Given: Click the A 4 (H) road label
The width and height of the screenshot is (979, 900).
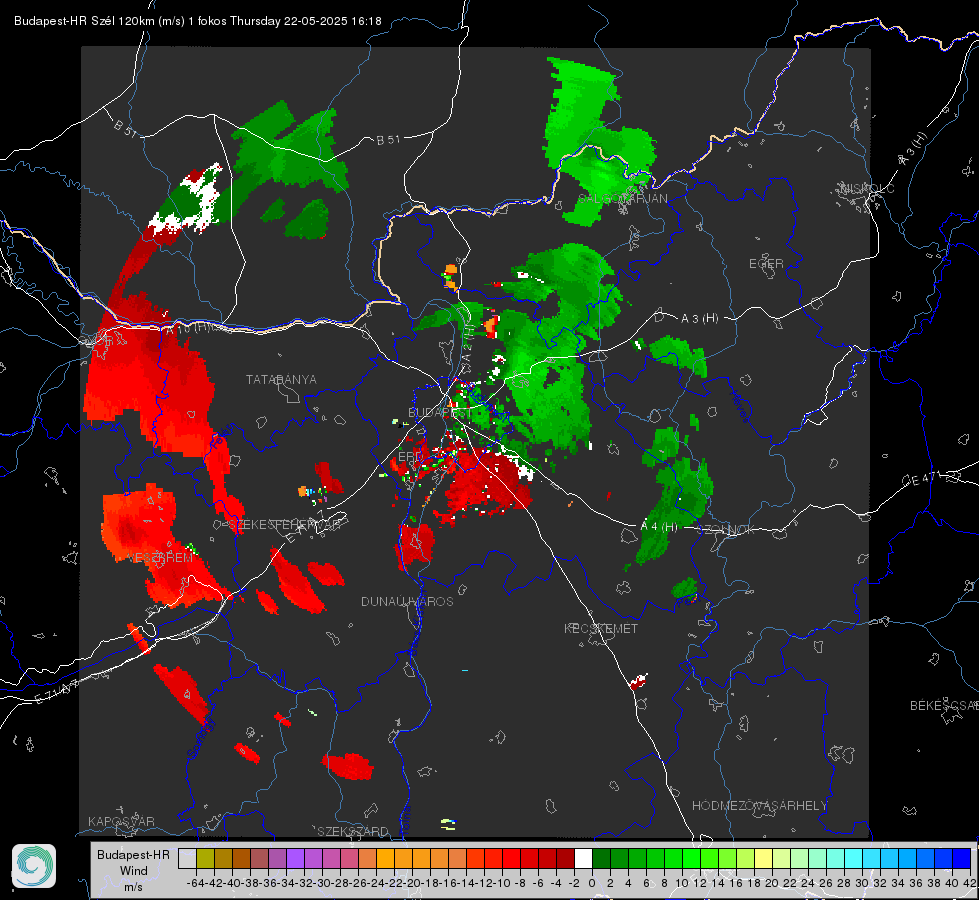Looking at the screenshot, I should pos(659,527).
